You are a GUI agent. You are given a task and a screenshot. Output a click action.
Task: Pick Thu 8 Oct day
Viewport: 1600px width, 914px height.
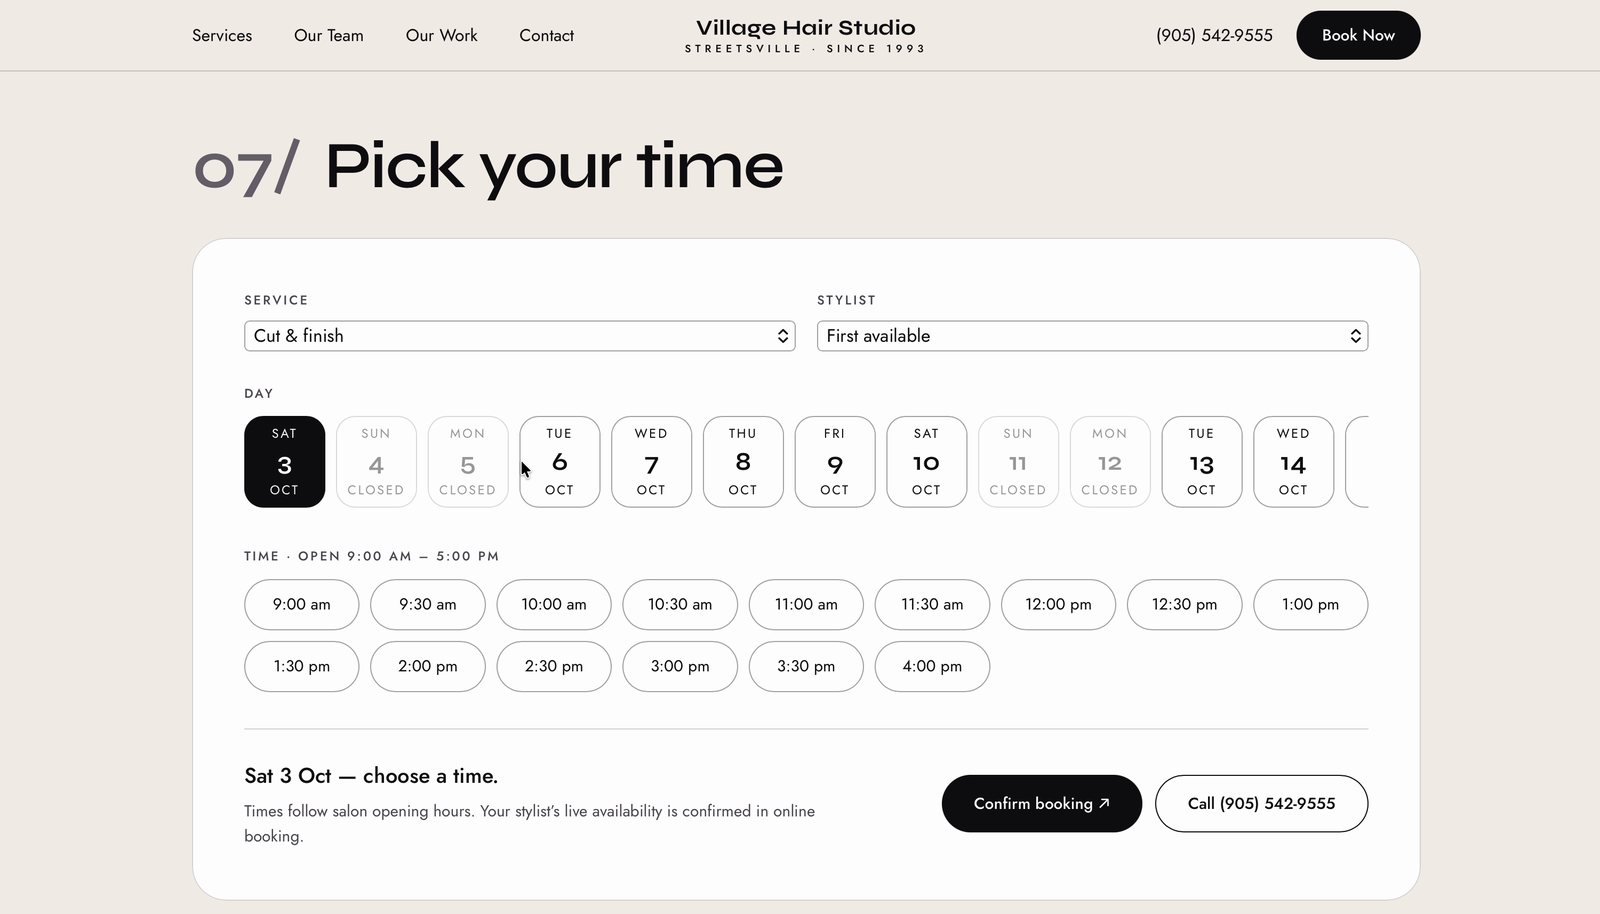pyautogui.click(x=743, y=462)
